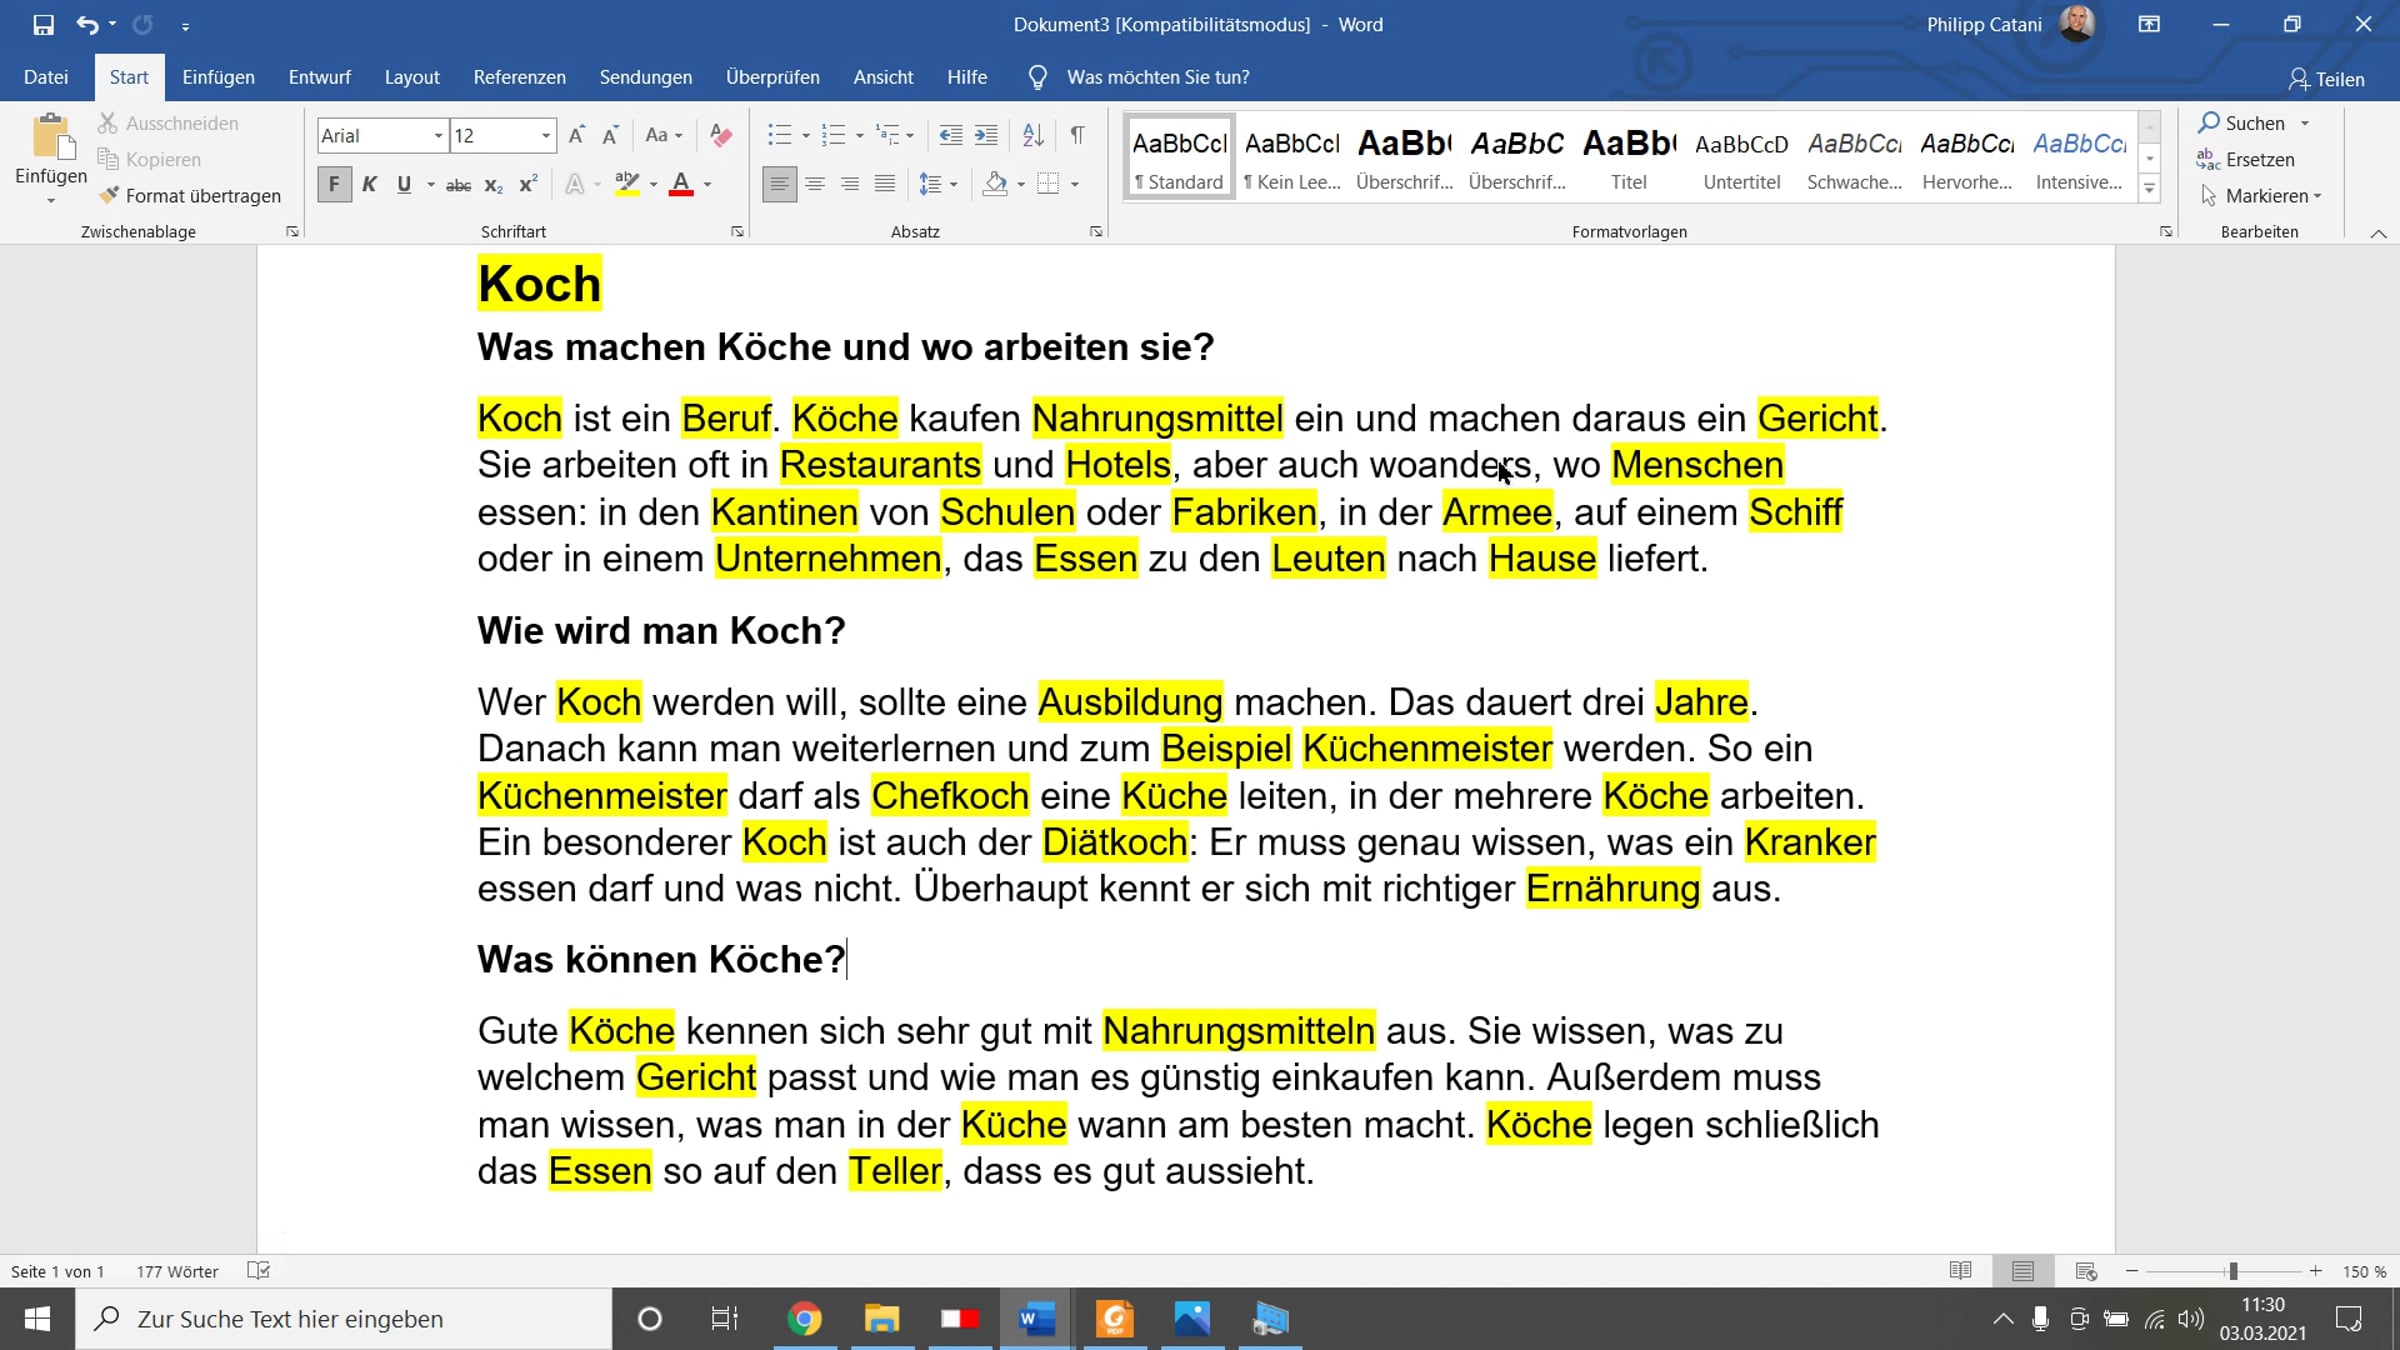Apply the strikethrough abc formatting

click(x=458, y=185)
